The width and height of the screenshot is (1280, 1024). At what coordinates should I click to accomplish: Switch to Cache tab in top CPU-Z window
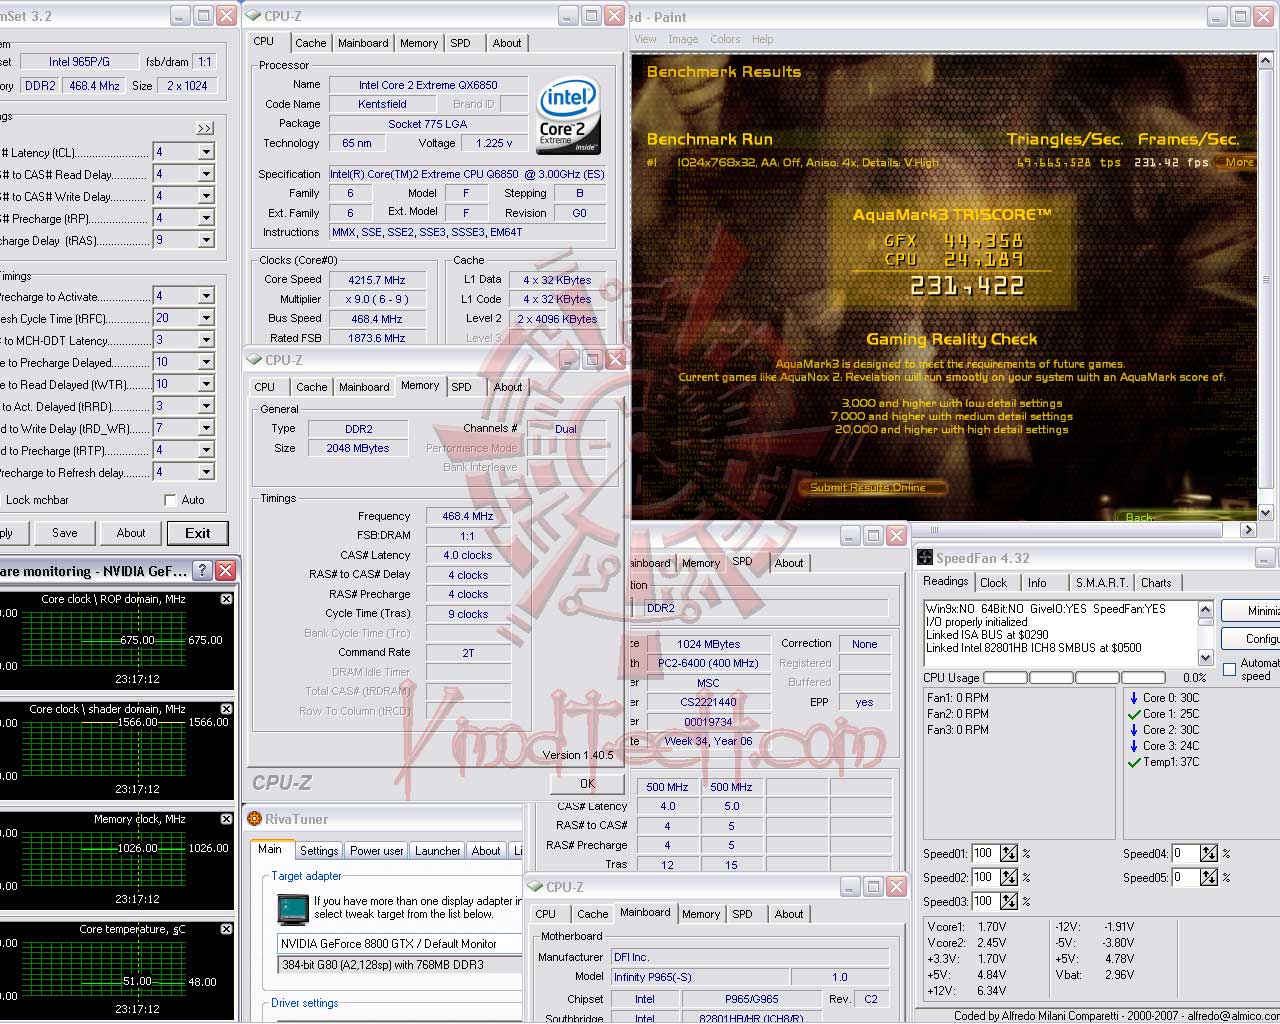click(x=311, y=43)
